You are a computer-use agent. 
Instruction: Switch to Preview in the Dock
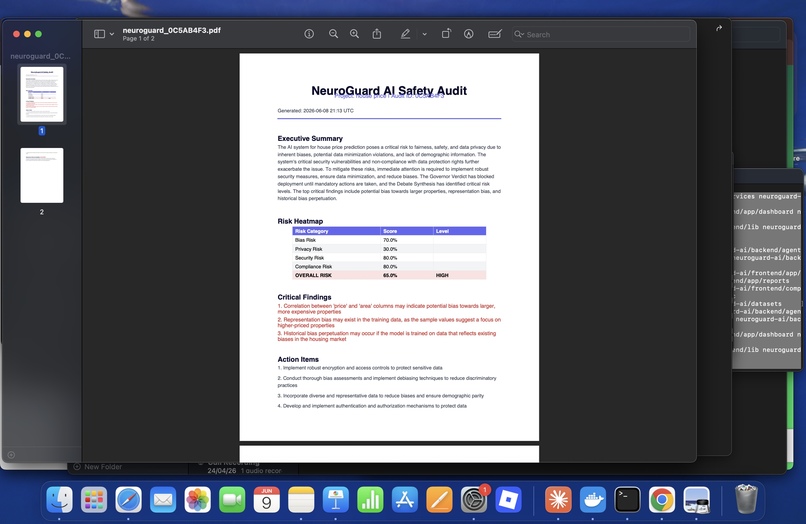pyautogui.click(x=697, y=499)
